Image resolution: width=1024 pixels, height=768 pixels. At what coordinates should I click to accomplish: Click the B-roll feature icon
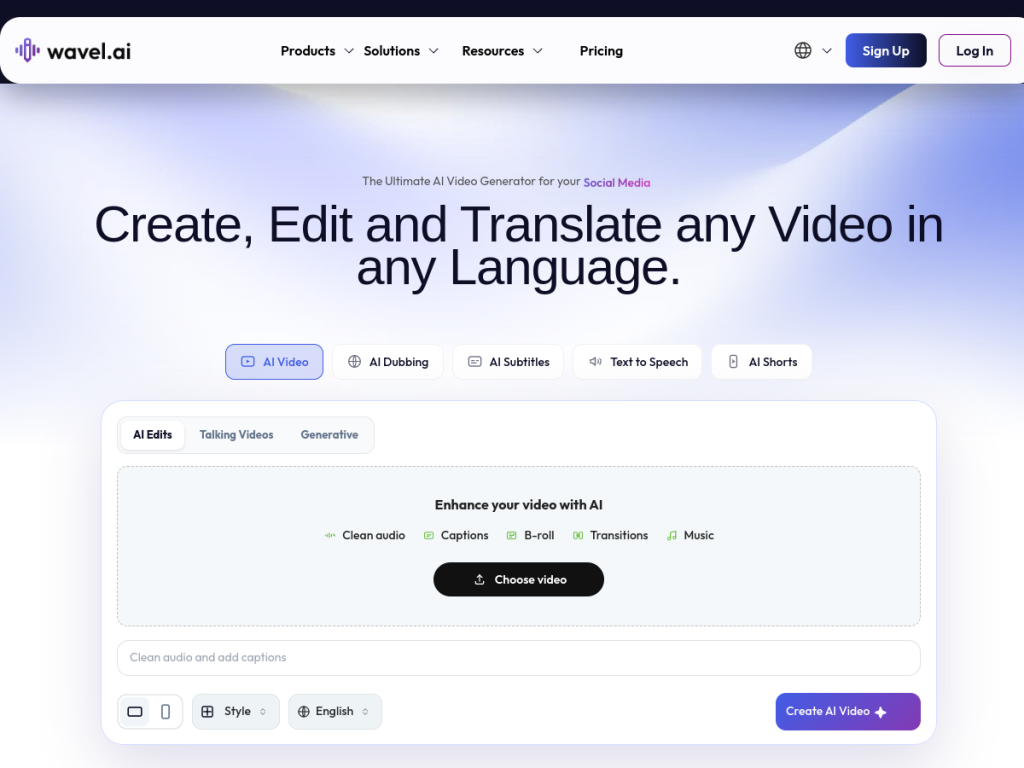(x=511, y=536)
